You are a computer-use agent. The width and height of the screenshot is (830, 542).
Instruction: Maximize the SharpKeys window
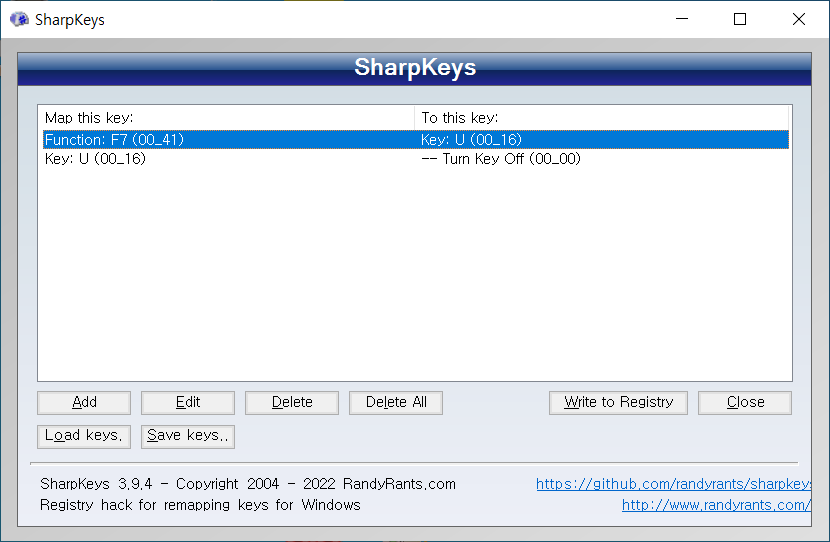(740, 19)
